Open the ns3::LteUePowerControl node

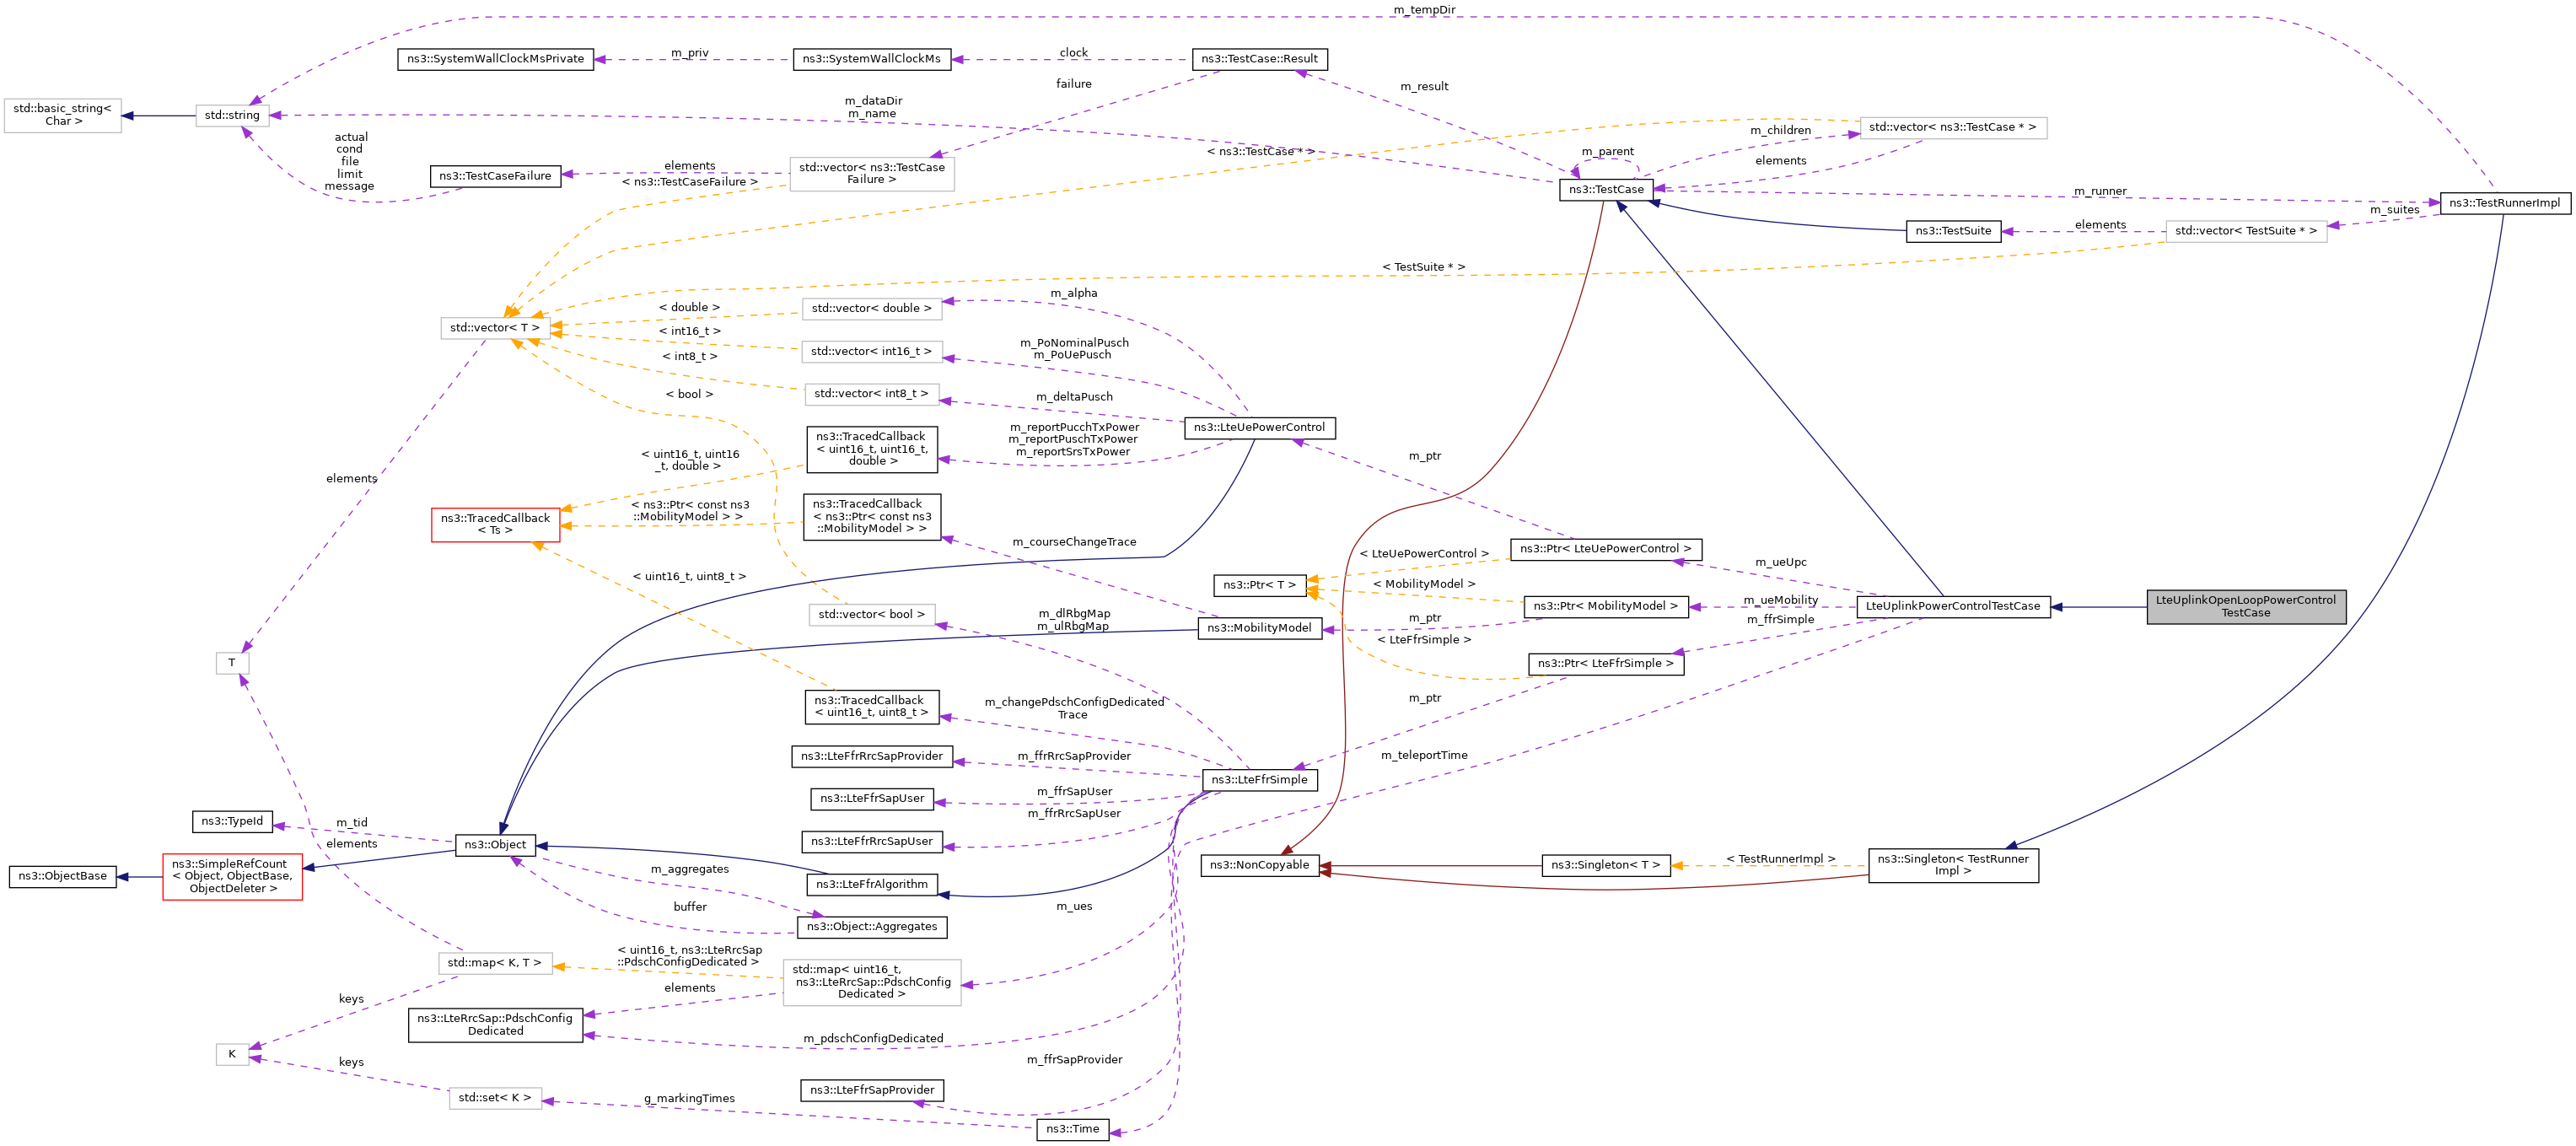coord(1259,428)
